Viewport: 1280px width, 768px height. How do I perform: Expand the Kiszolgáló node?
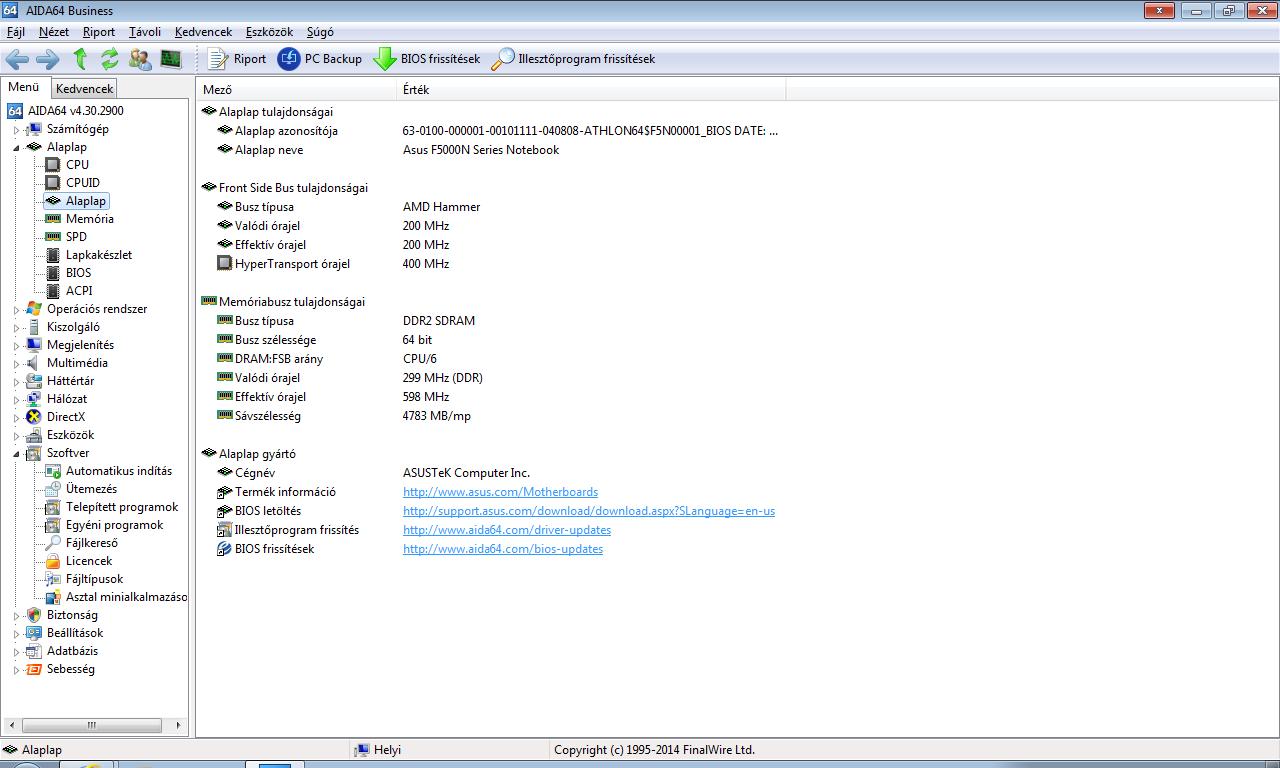[16, 327]
